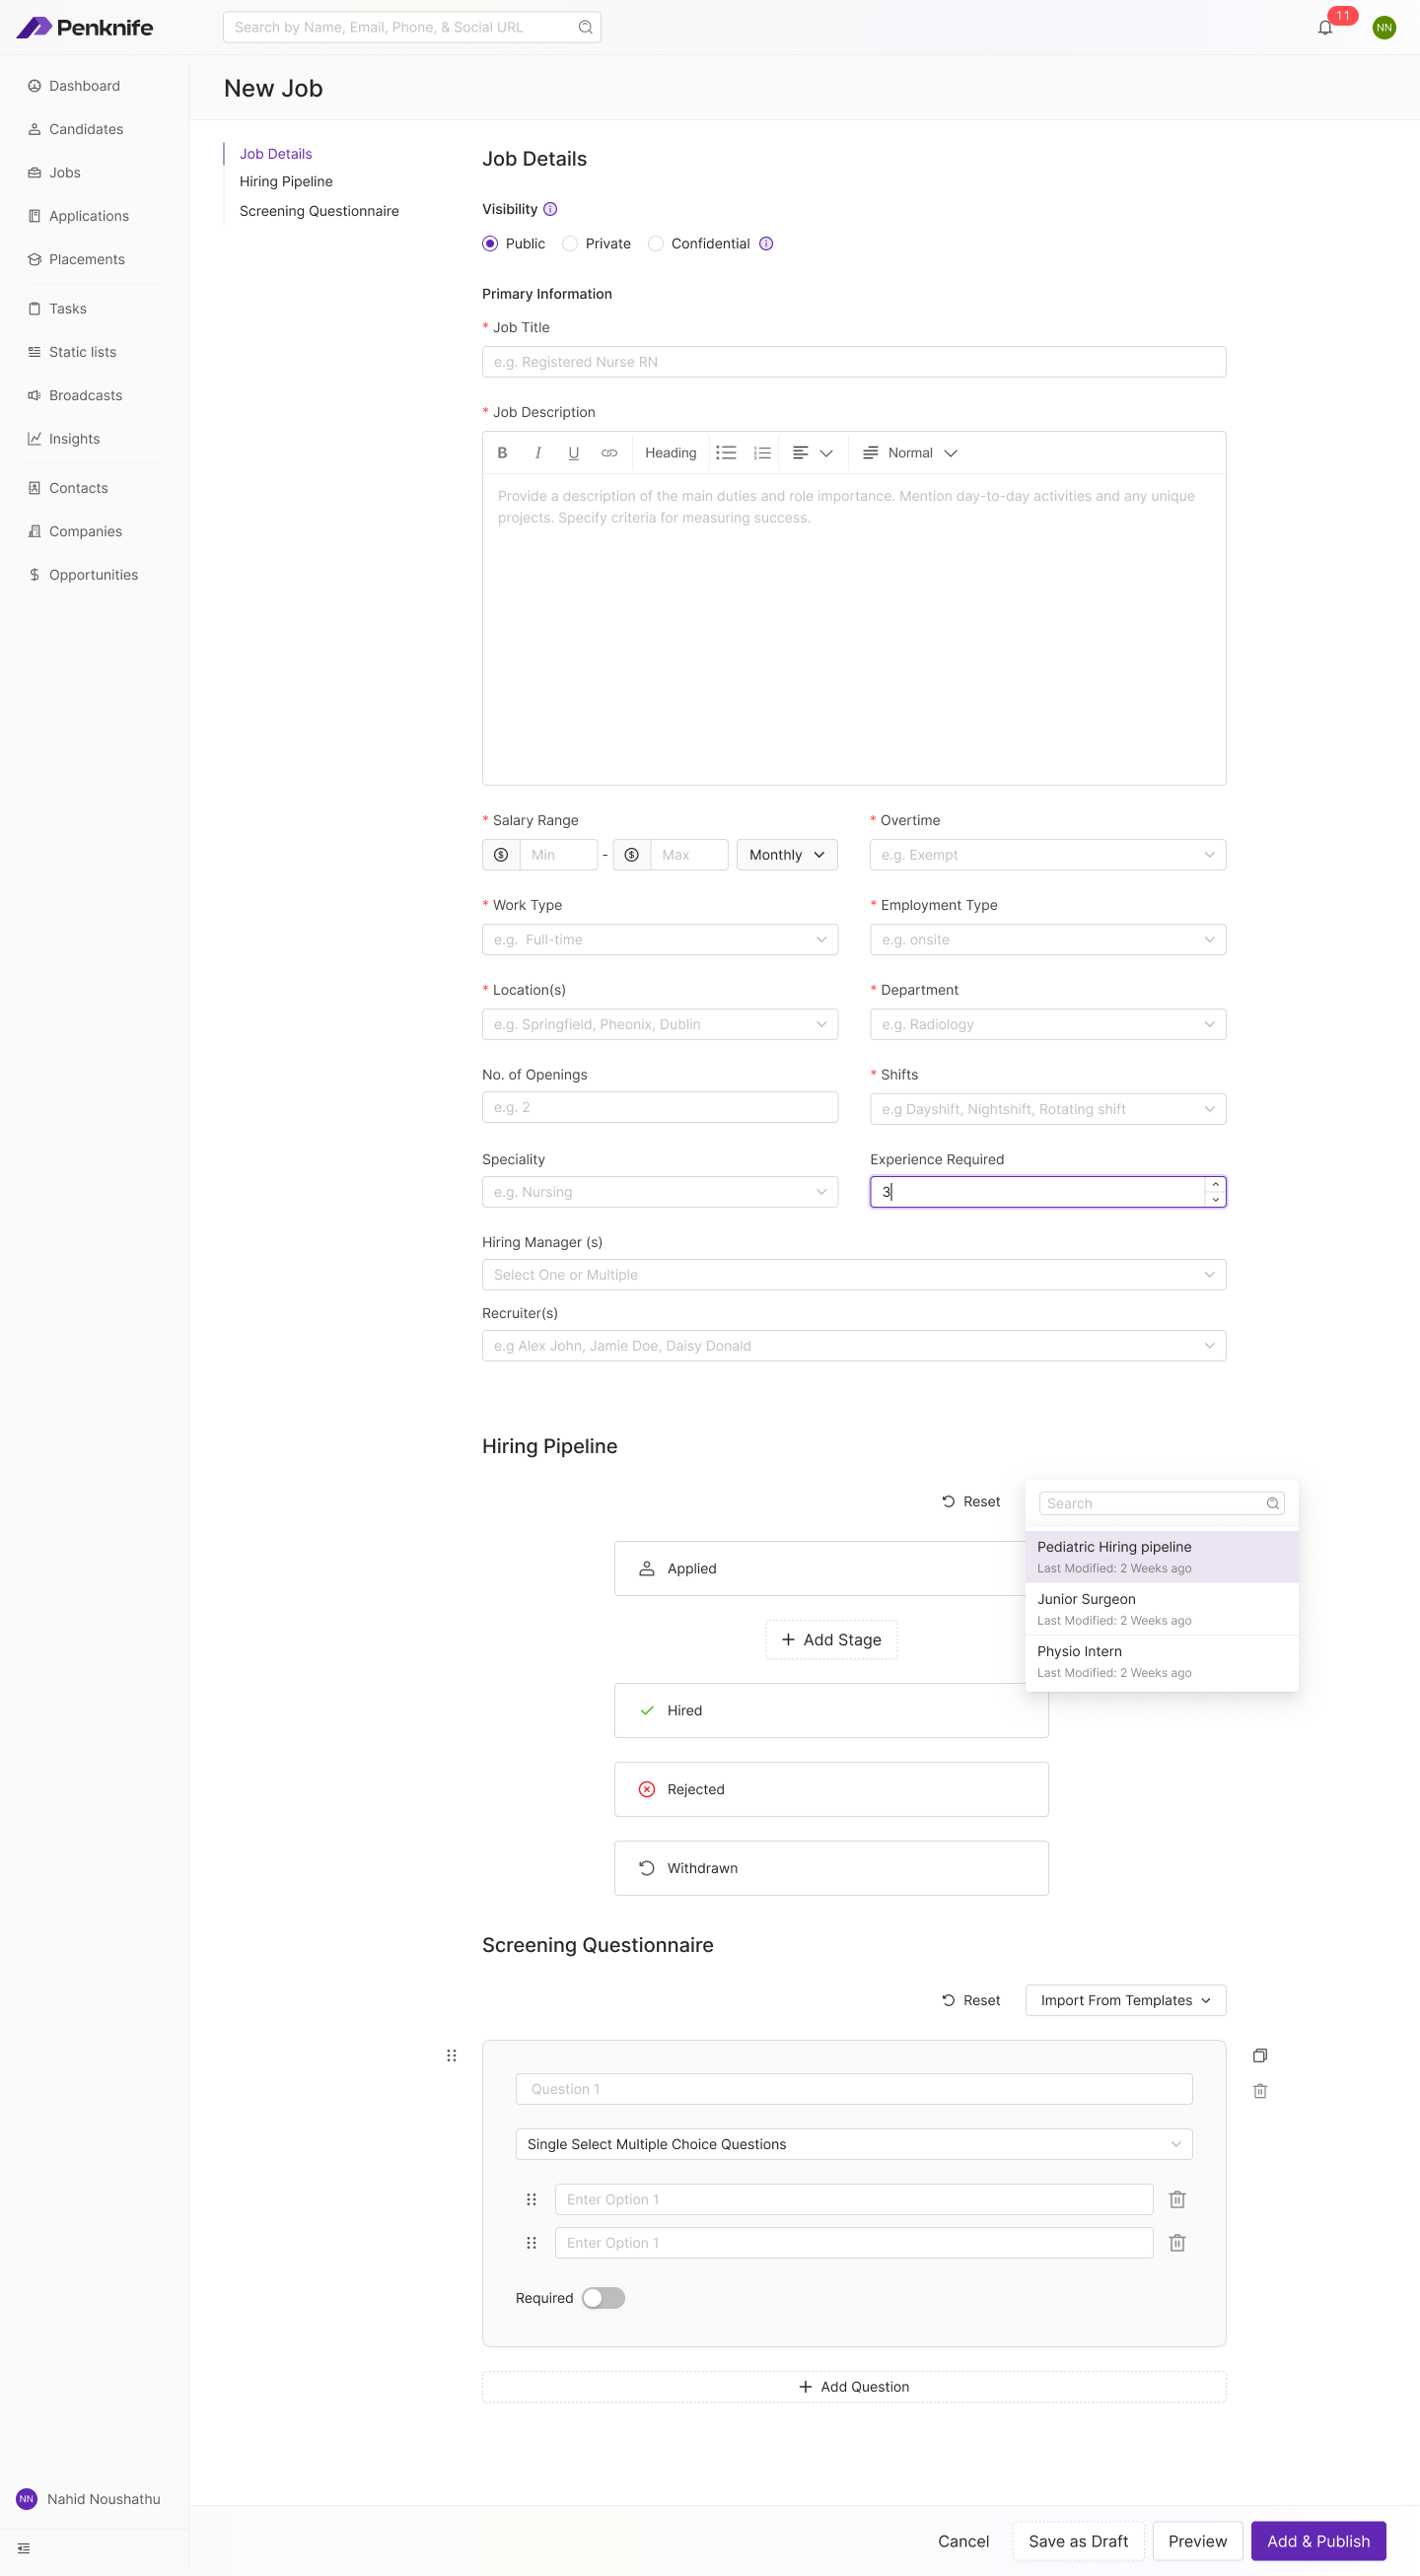1420x2576 pixels.
Task: Expand the Overtime dropdown
Action: 1048,855
